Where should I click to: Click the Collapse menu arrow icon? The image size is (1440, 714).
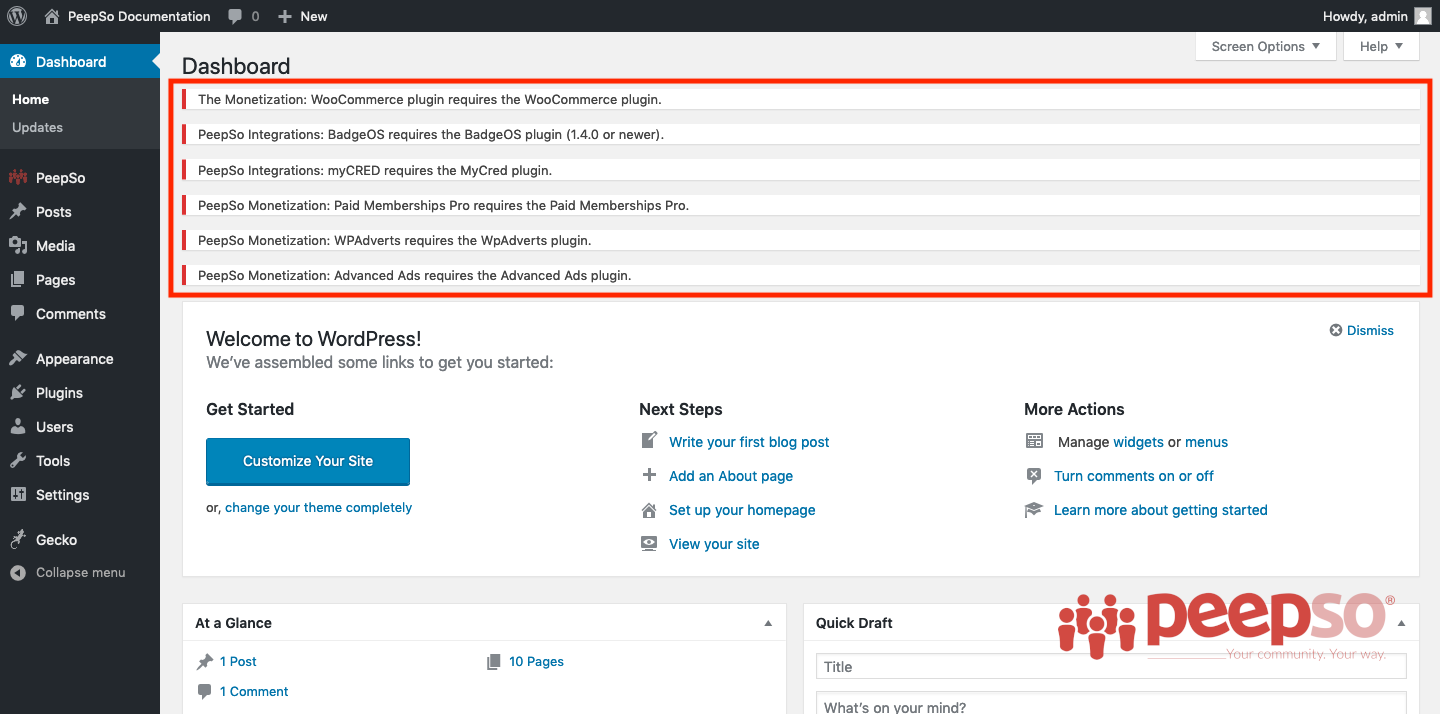click(x=18, y=573)
